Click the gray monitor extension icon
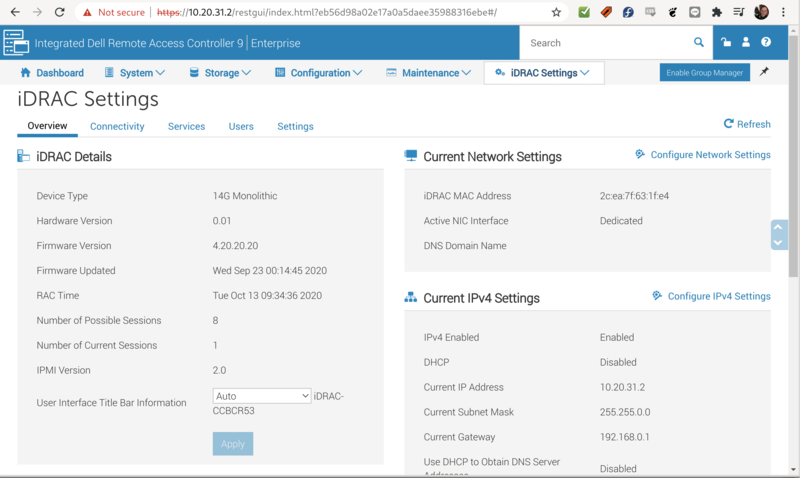This screenshot has height=478, width=800. (x=650, y=12)
